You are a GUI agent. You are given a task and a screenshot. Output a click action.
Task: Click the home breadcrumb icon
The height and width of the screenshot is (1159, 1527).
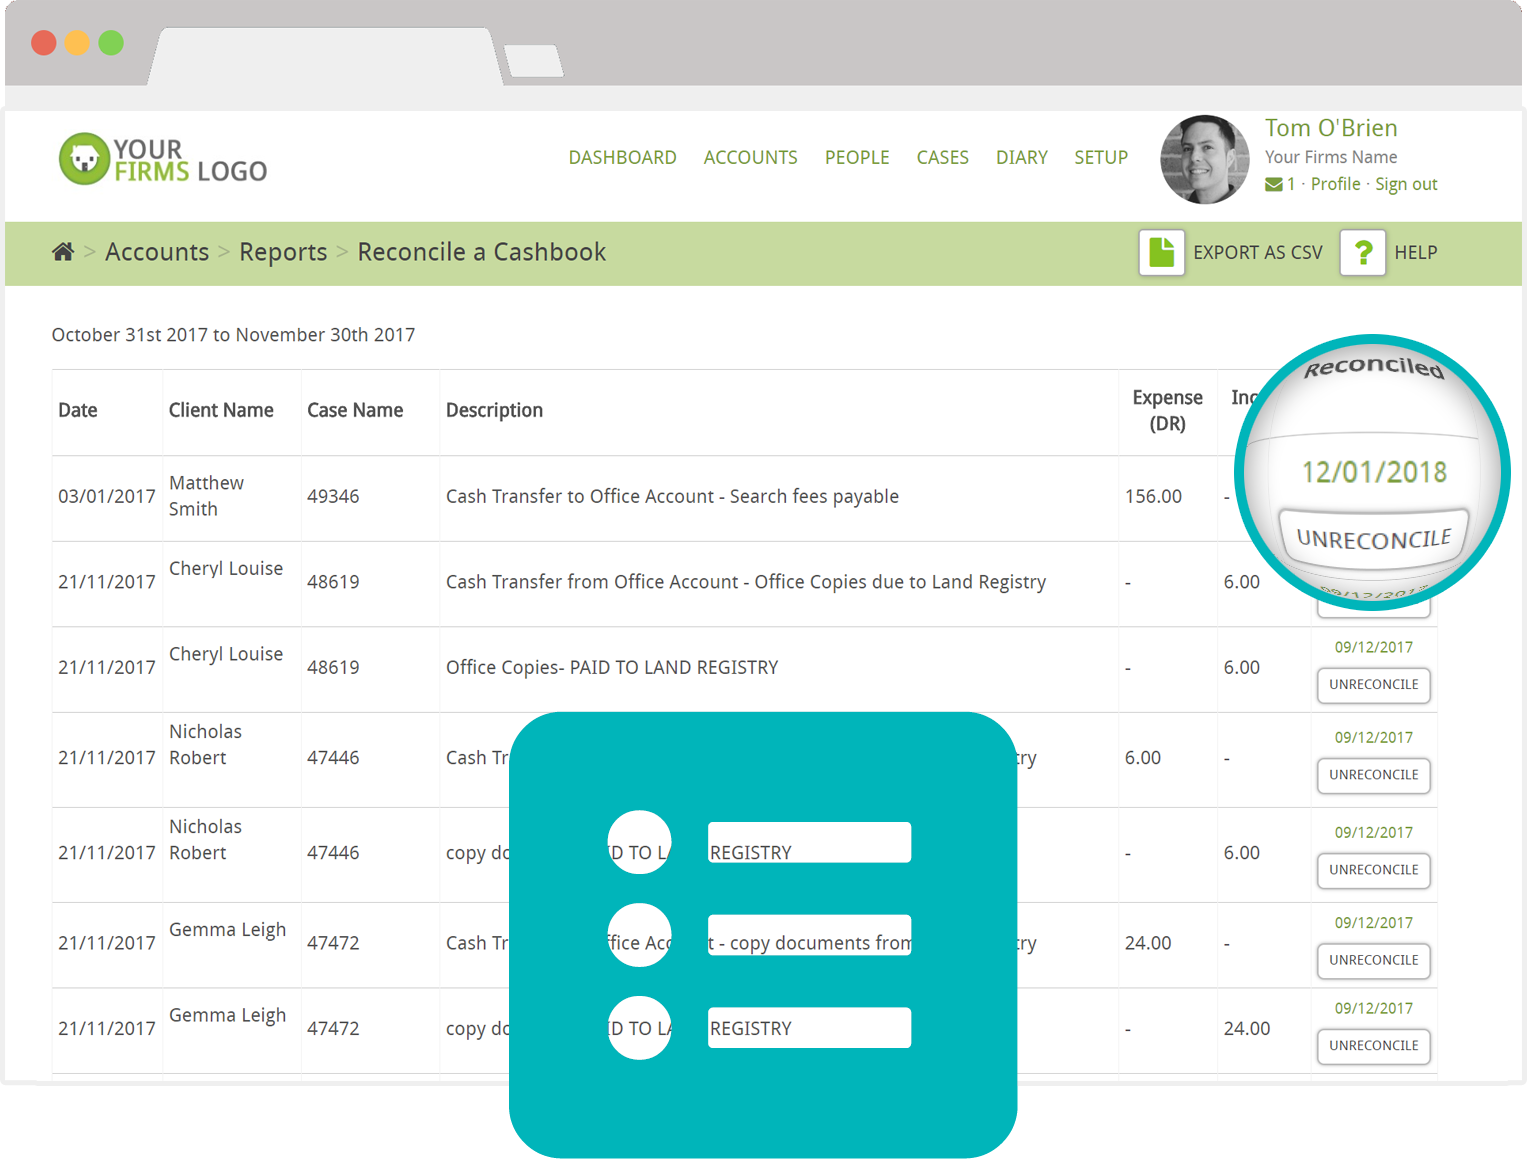click(x=63, y=252)
